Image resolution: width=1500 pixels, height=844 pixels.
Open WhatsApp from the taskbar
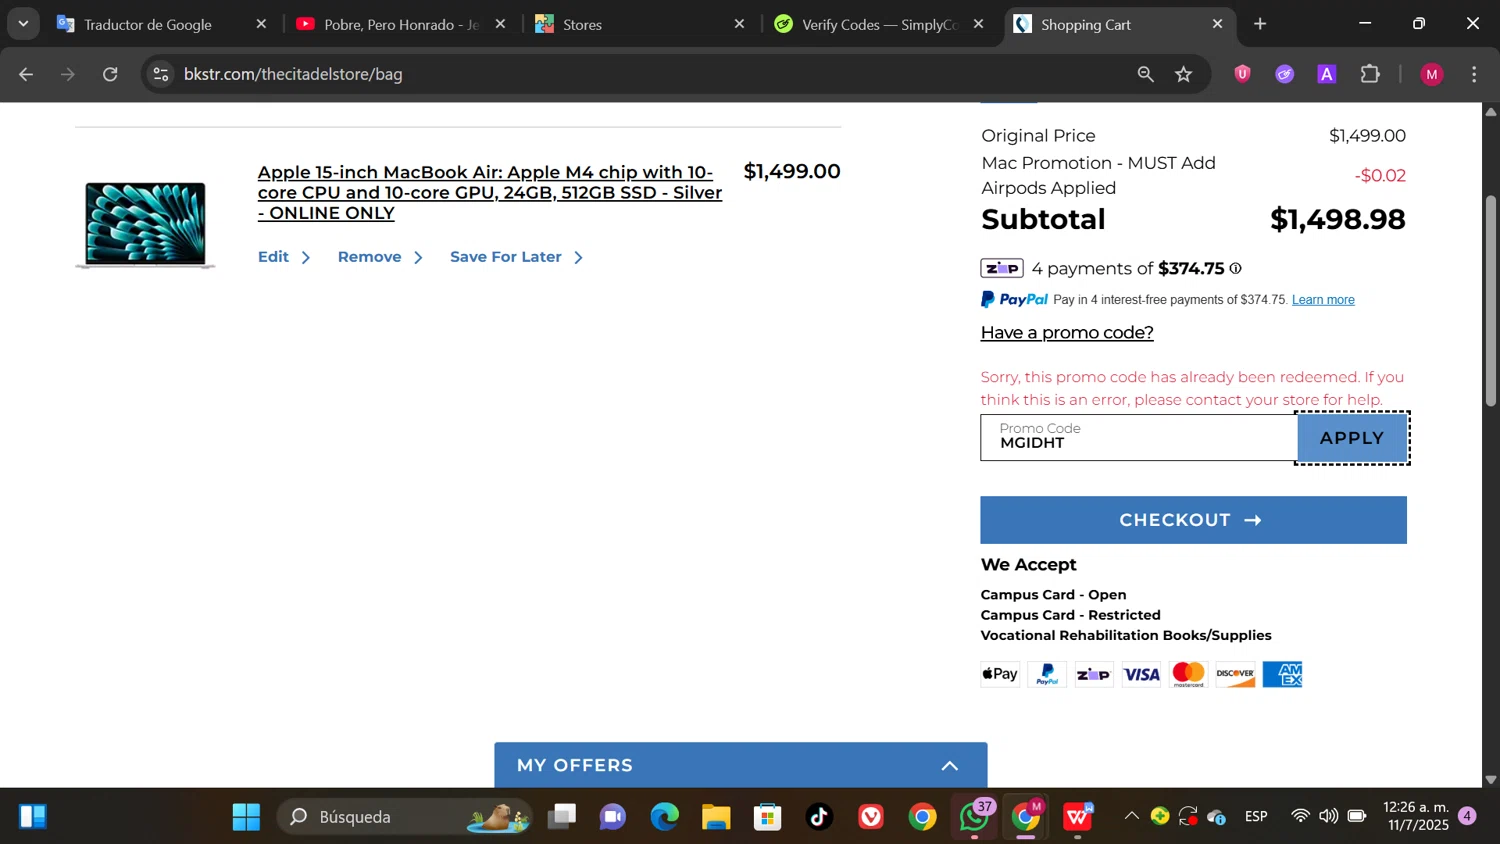click(974, 817)
